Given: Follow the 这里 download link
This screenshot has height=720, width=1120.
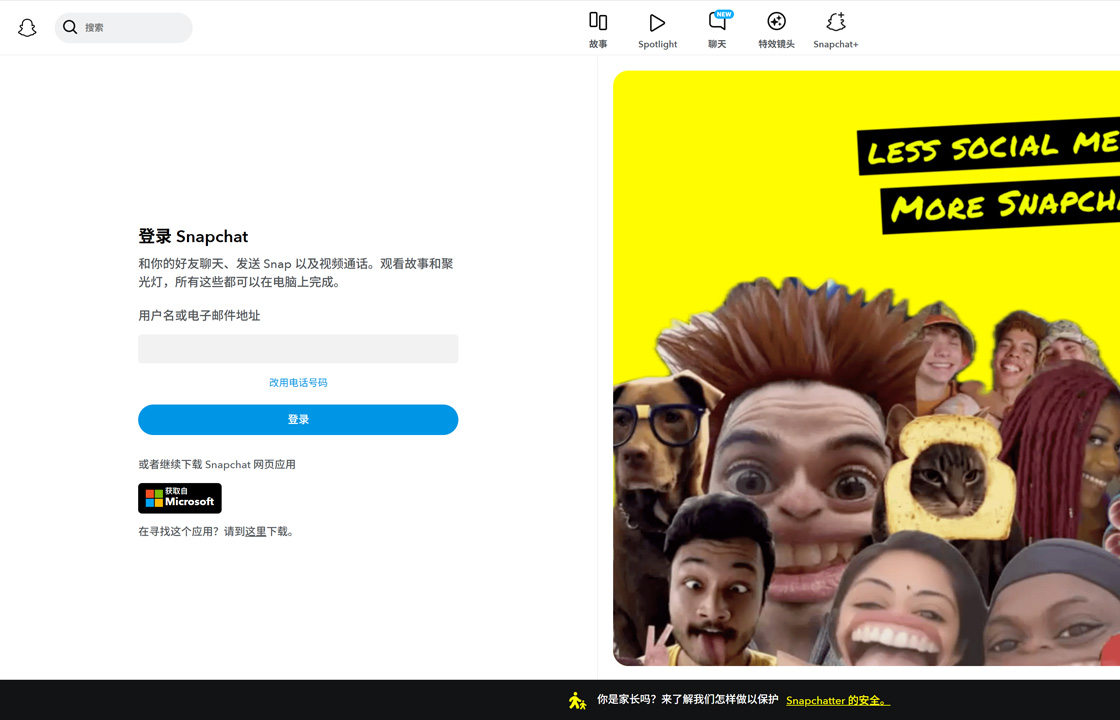Looking at the screenshot, I should pyautogui.click(x=255, y=531).
